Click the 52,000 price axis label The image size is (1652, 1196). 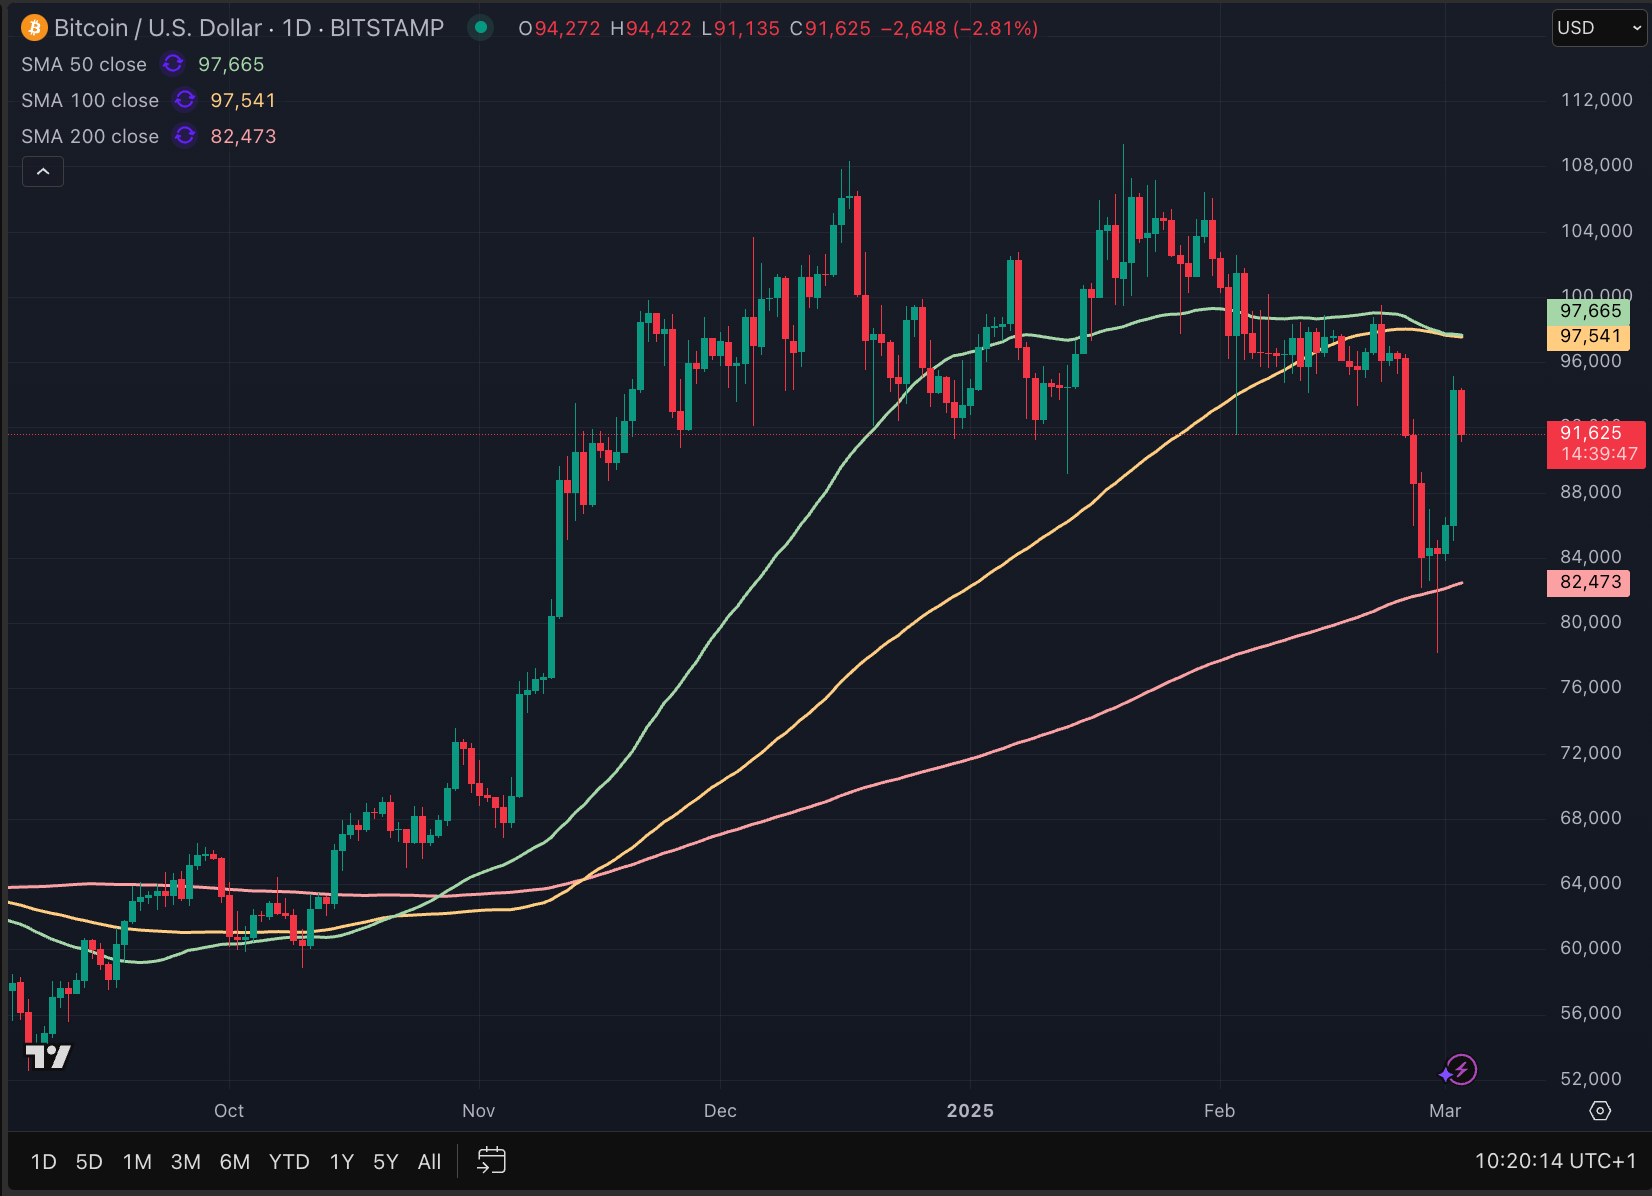coord(1591,1079)
